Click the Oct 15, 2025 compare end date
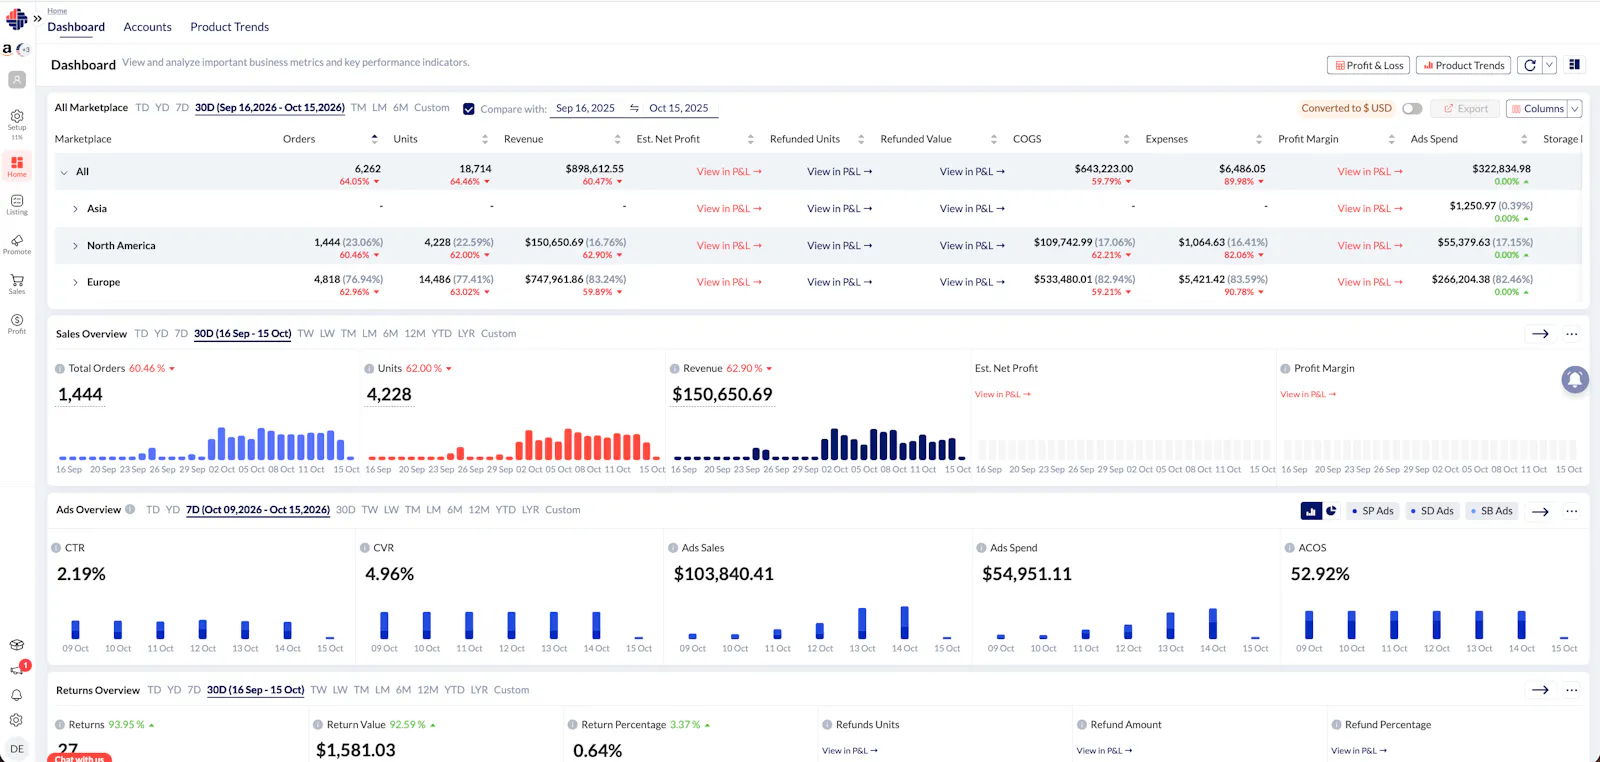This screenshot has width=1600, height=762. [x=678, y=108]
